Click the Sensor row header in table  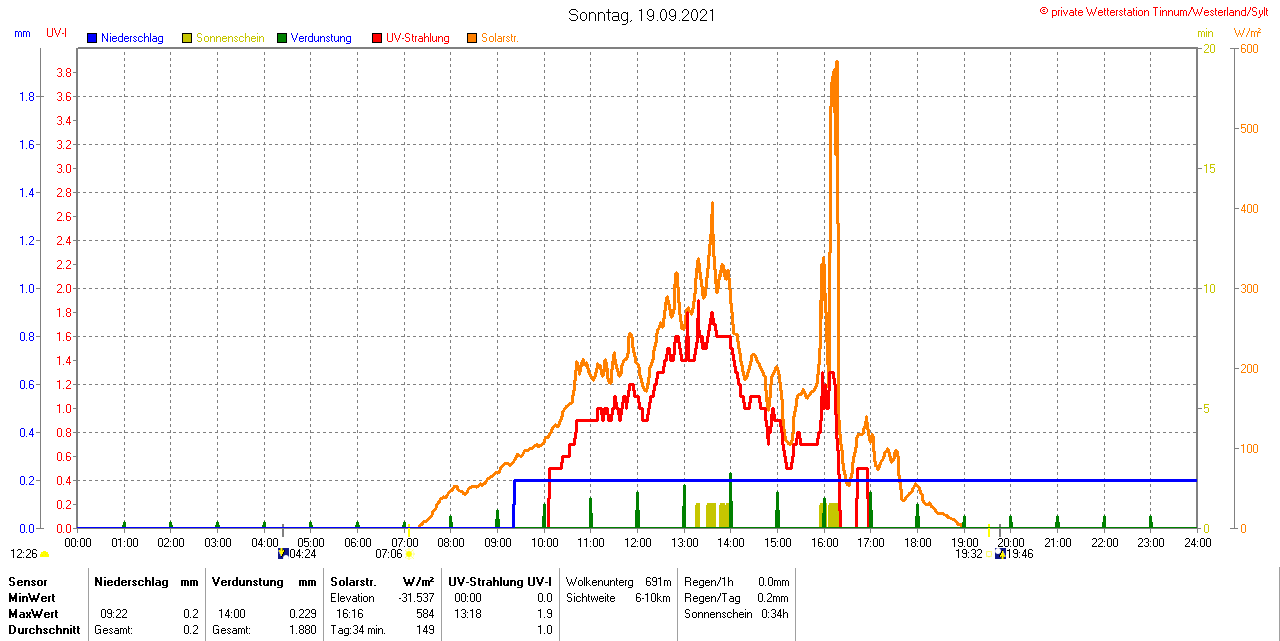pyautogui.click(x=28, y=581)
